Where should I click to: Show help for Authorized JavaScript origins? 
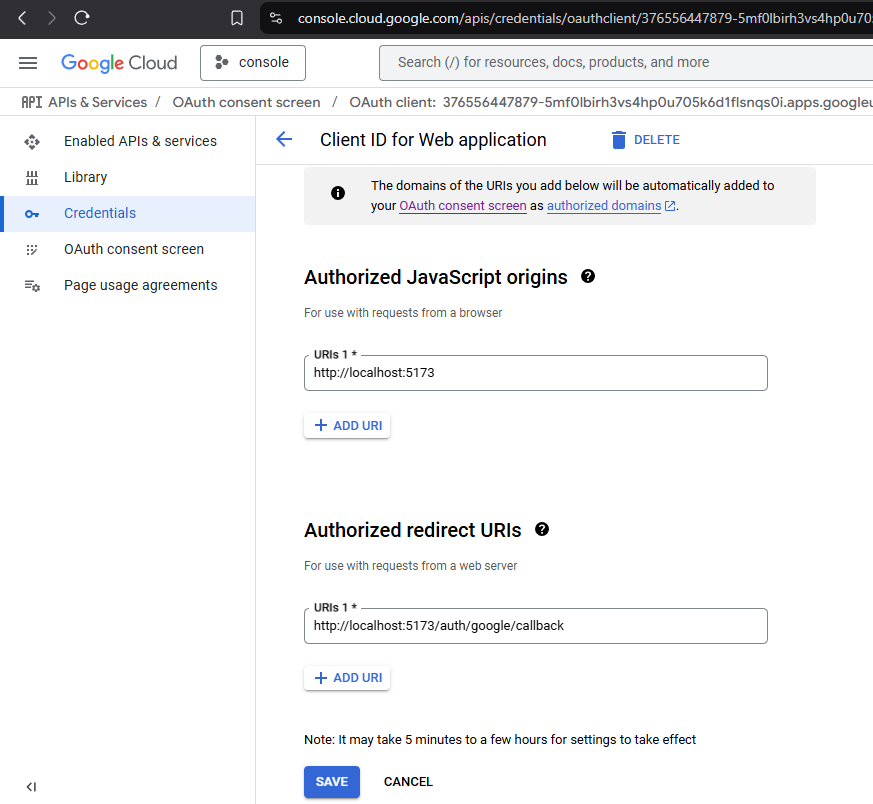coord(588,276)
